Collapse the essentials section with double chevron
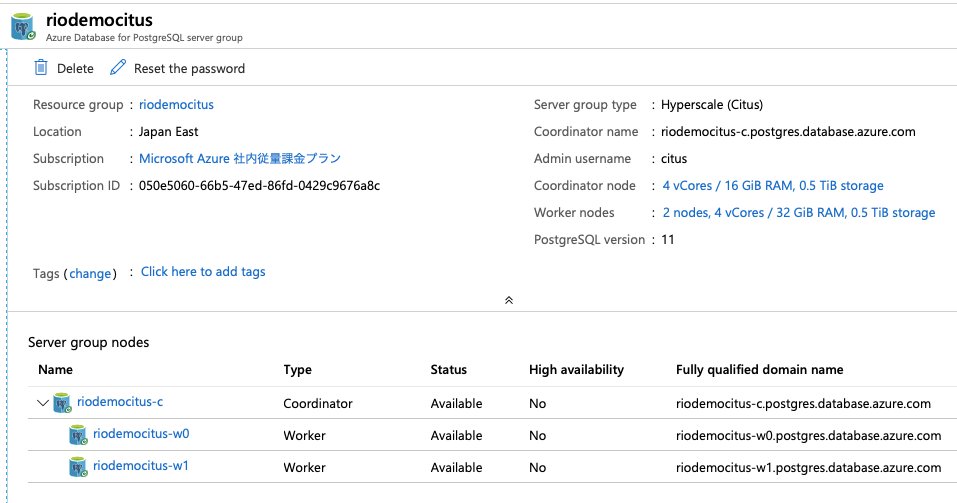 (x=508, y=300)
